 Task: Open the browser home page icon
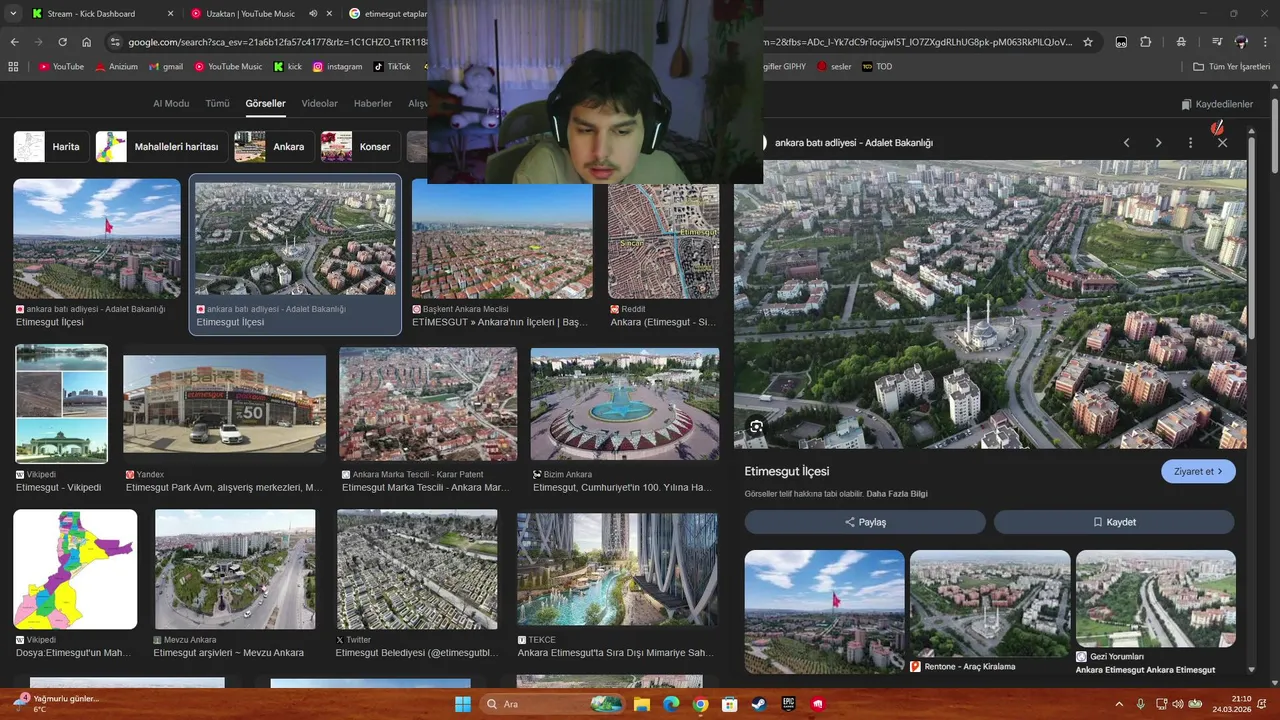(87, 42)
